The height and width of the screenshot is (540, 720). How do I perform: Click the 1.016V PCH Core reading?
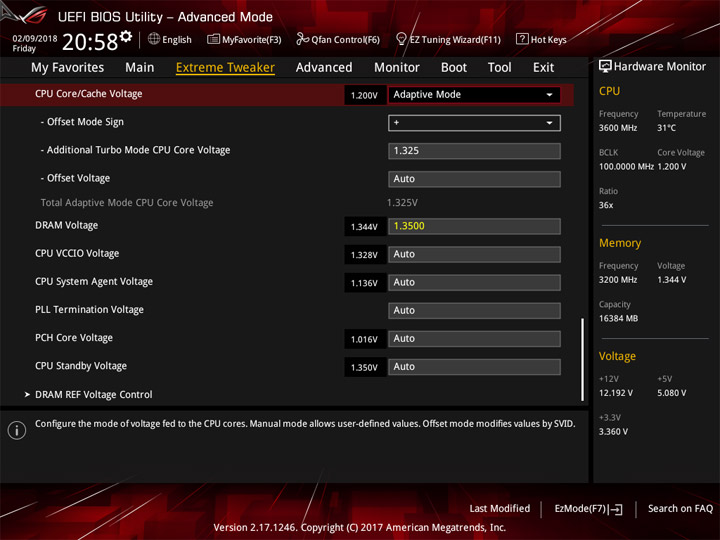point(365,339)
